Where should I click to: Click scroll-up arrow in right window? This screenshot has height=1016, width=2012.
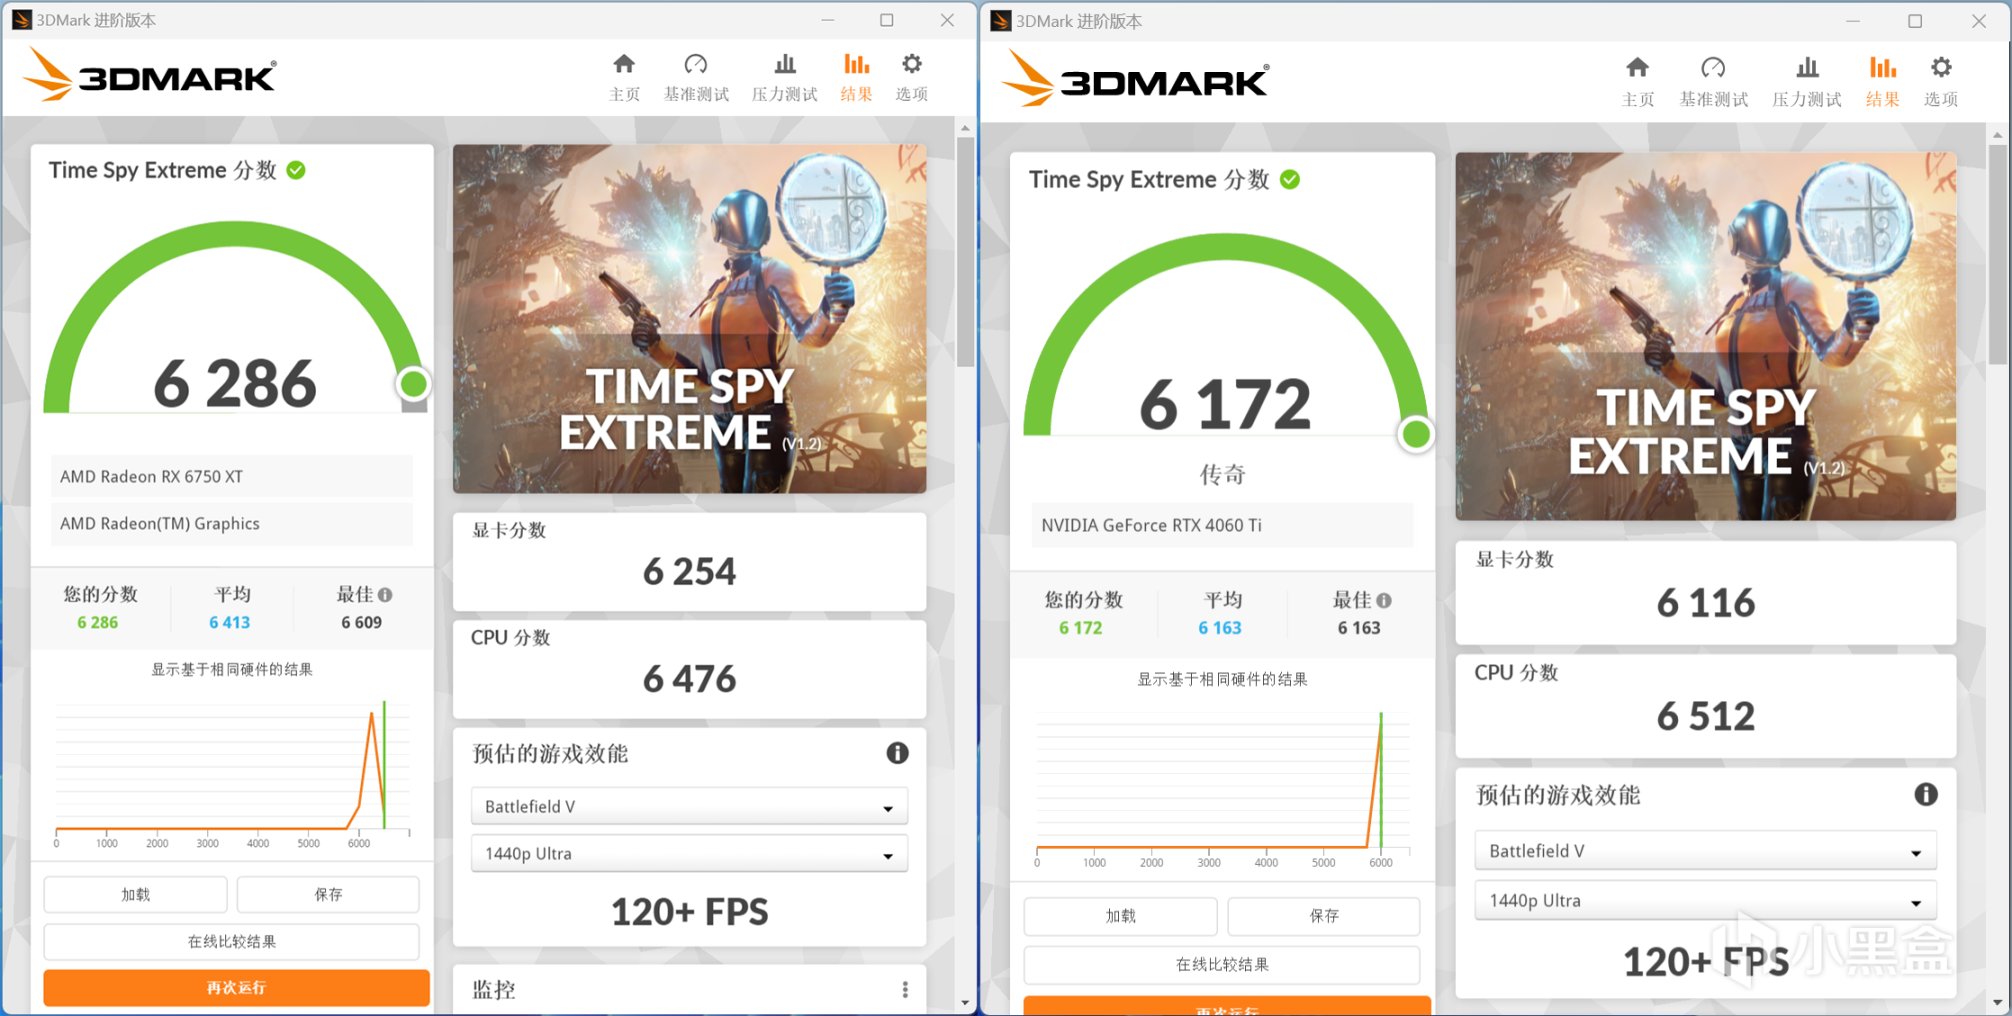click(x=1997, y=134)
